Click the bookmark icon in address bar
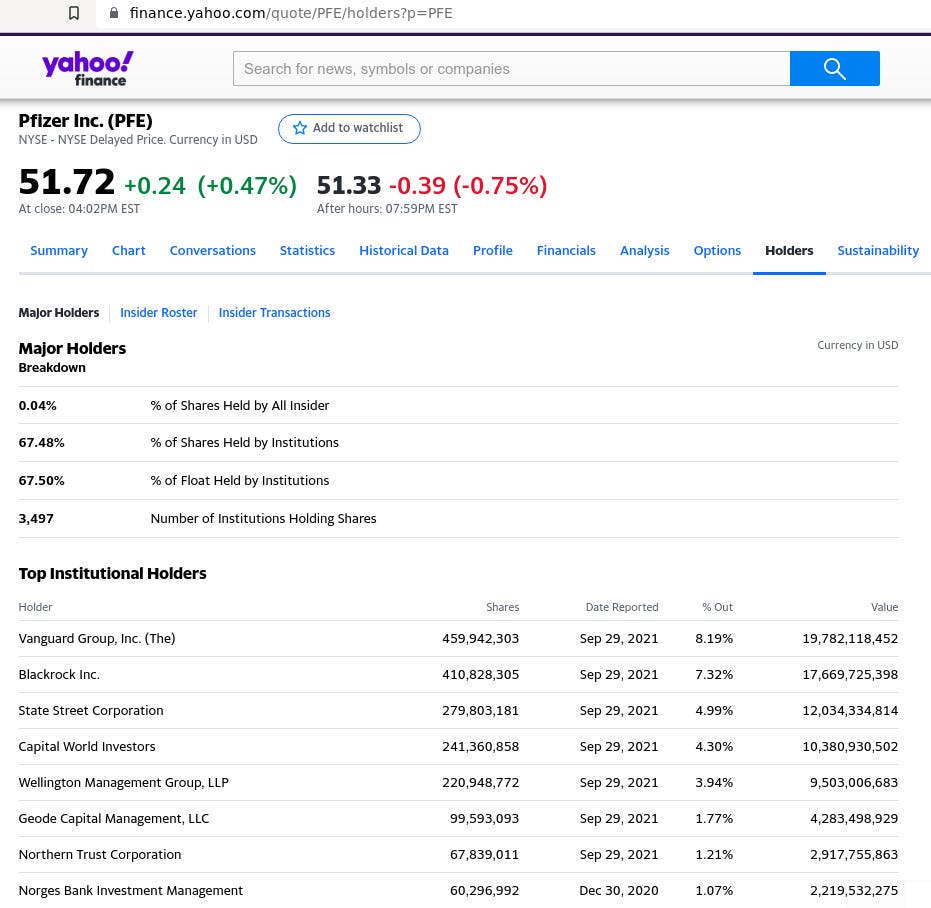Screen dimensions: 931x908 74,13
